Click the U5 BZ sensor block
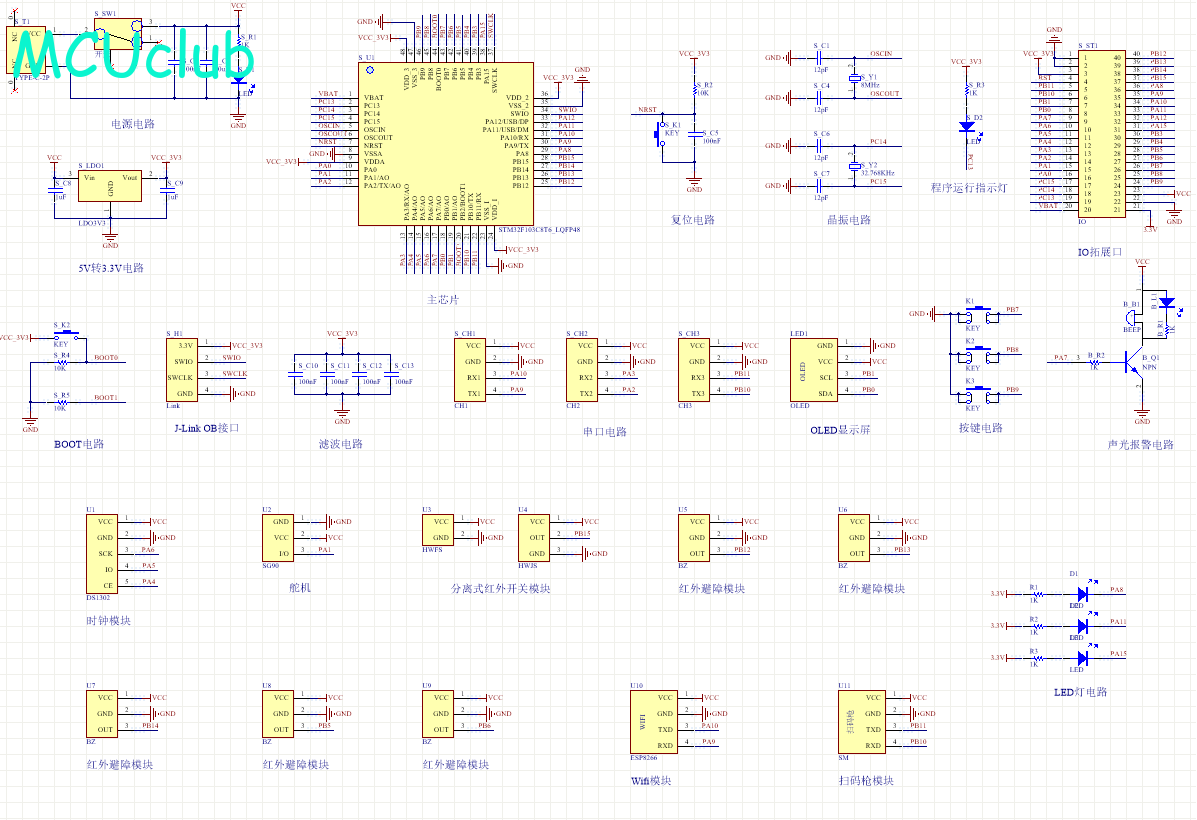The height and width of the screenshot is (820, 1197). point(694,538)
